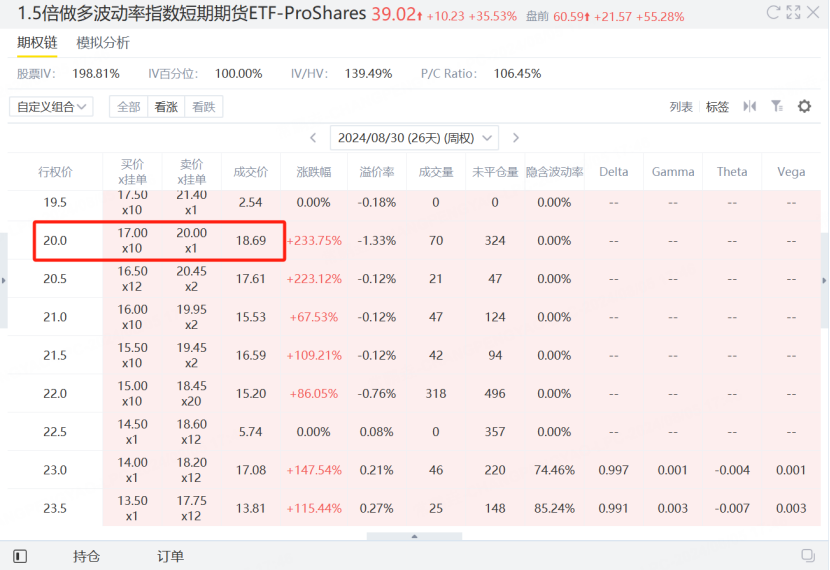The height and width of the screenshot is (570, 830).
Task: Click the refresh icon in title bar
Action: [773, 12]
